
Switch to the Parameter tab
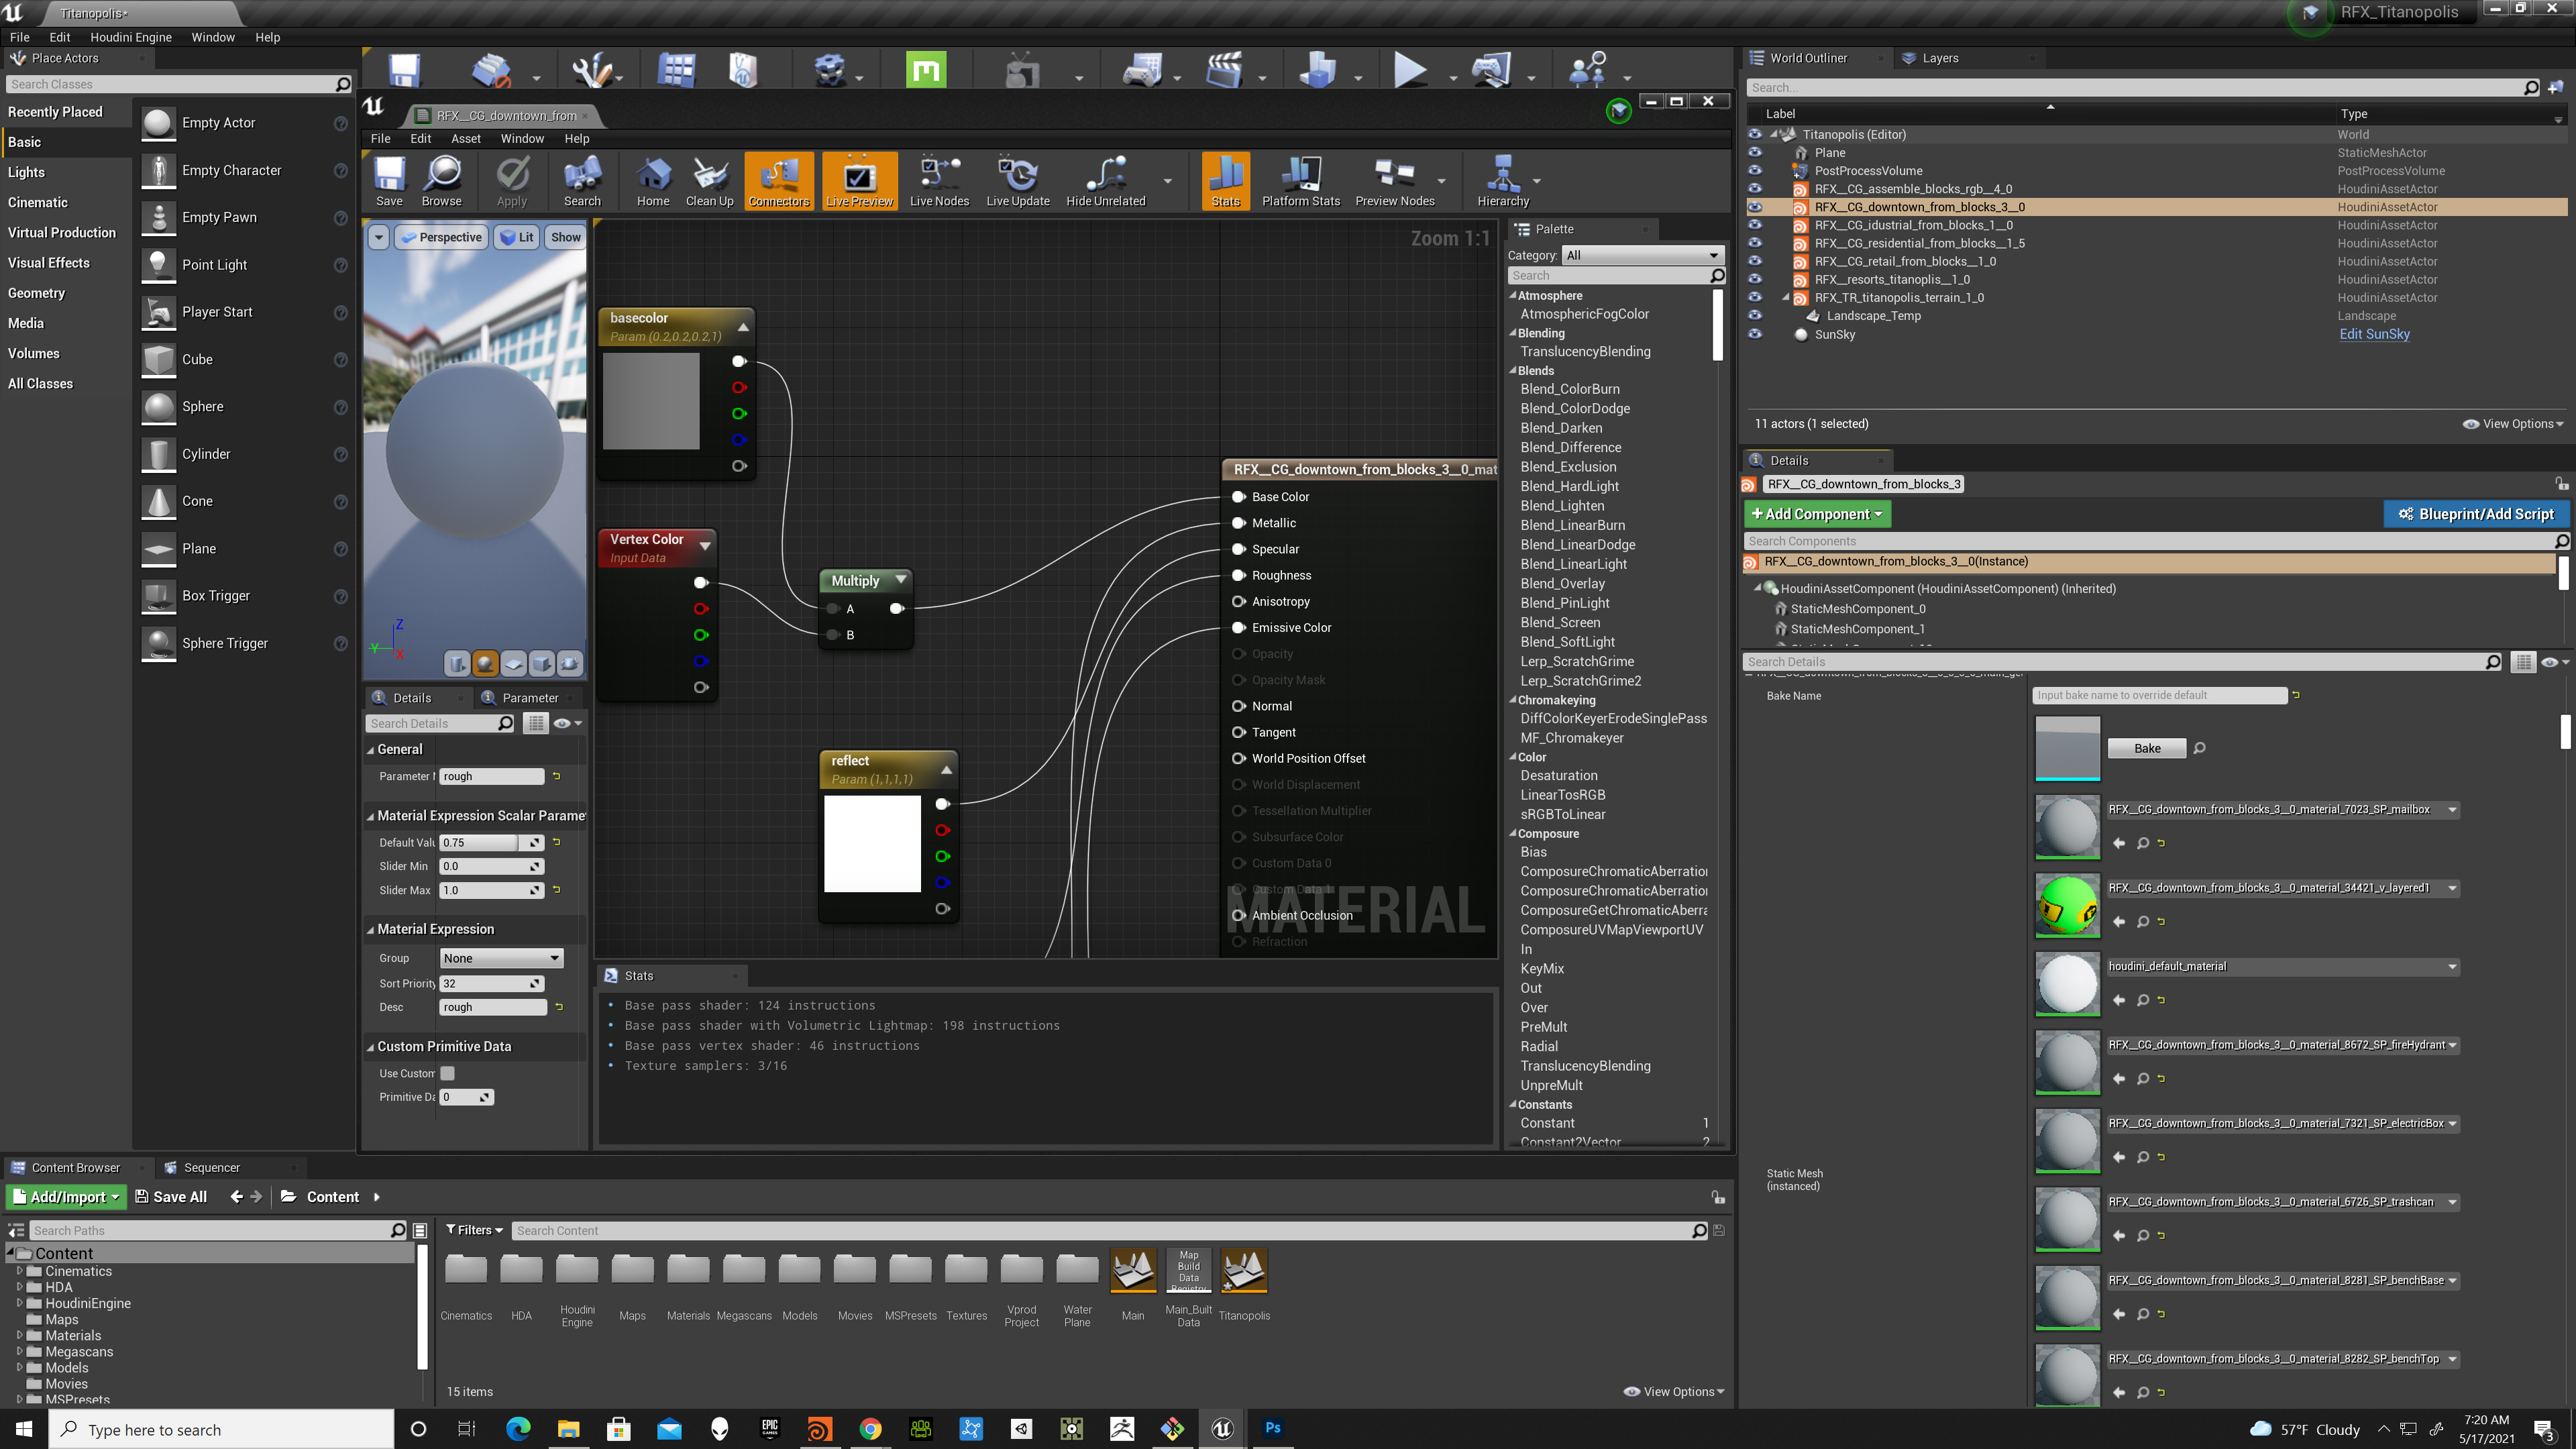[x=530, y=698]
